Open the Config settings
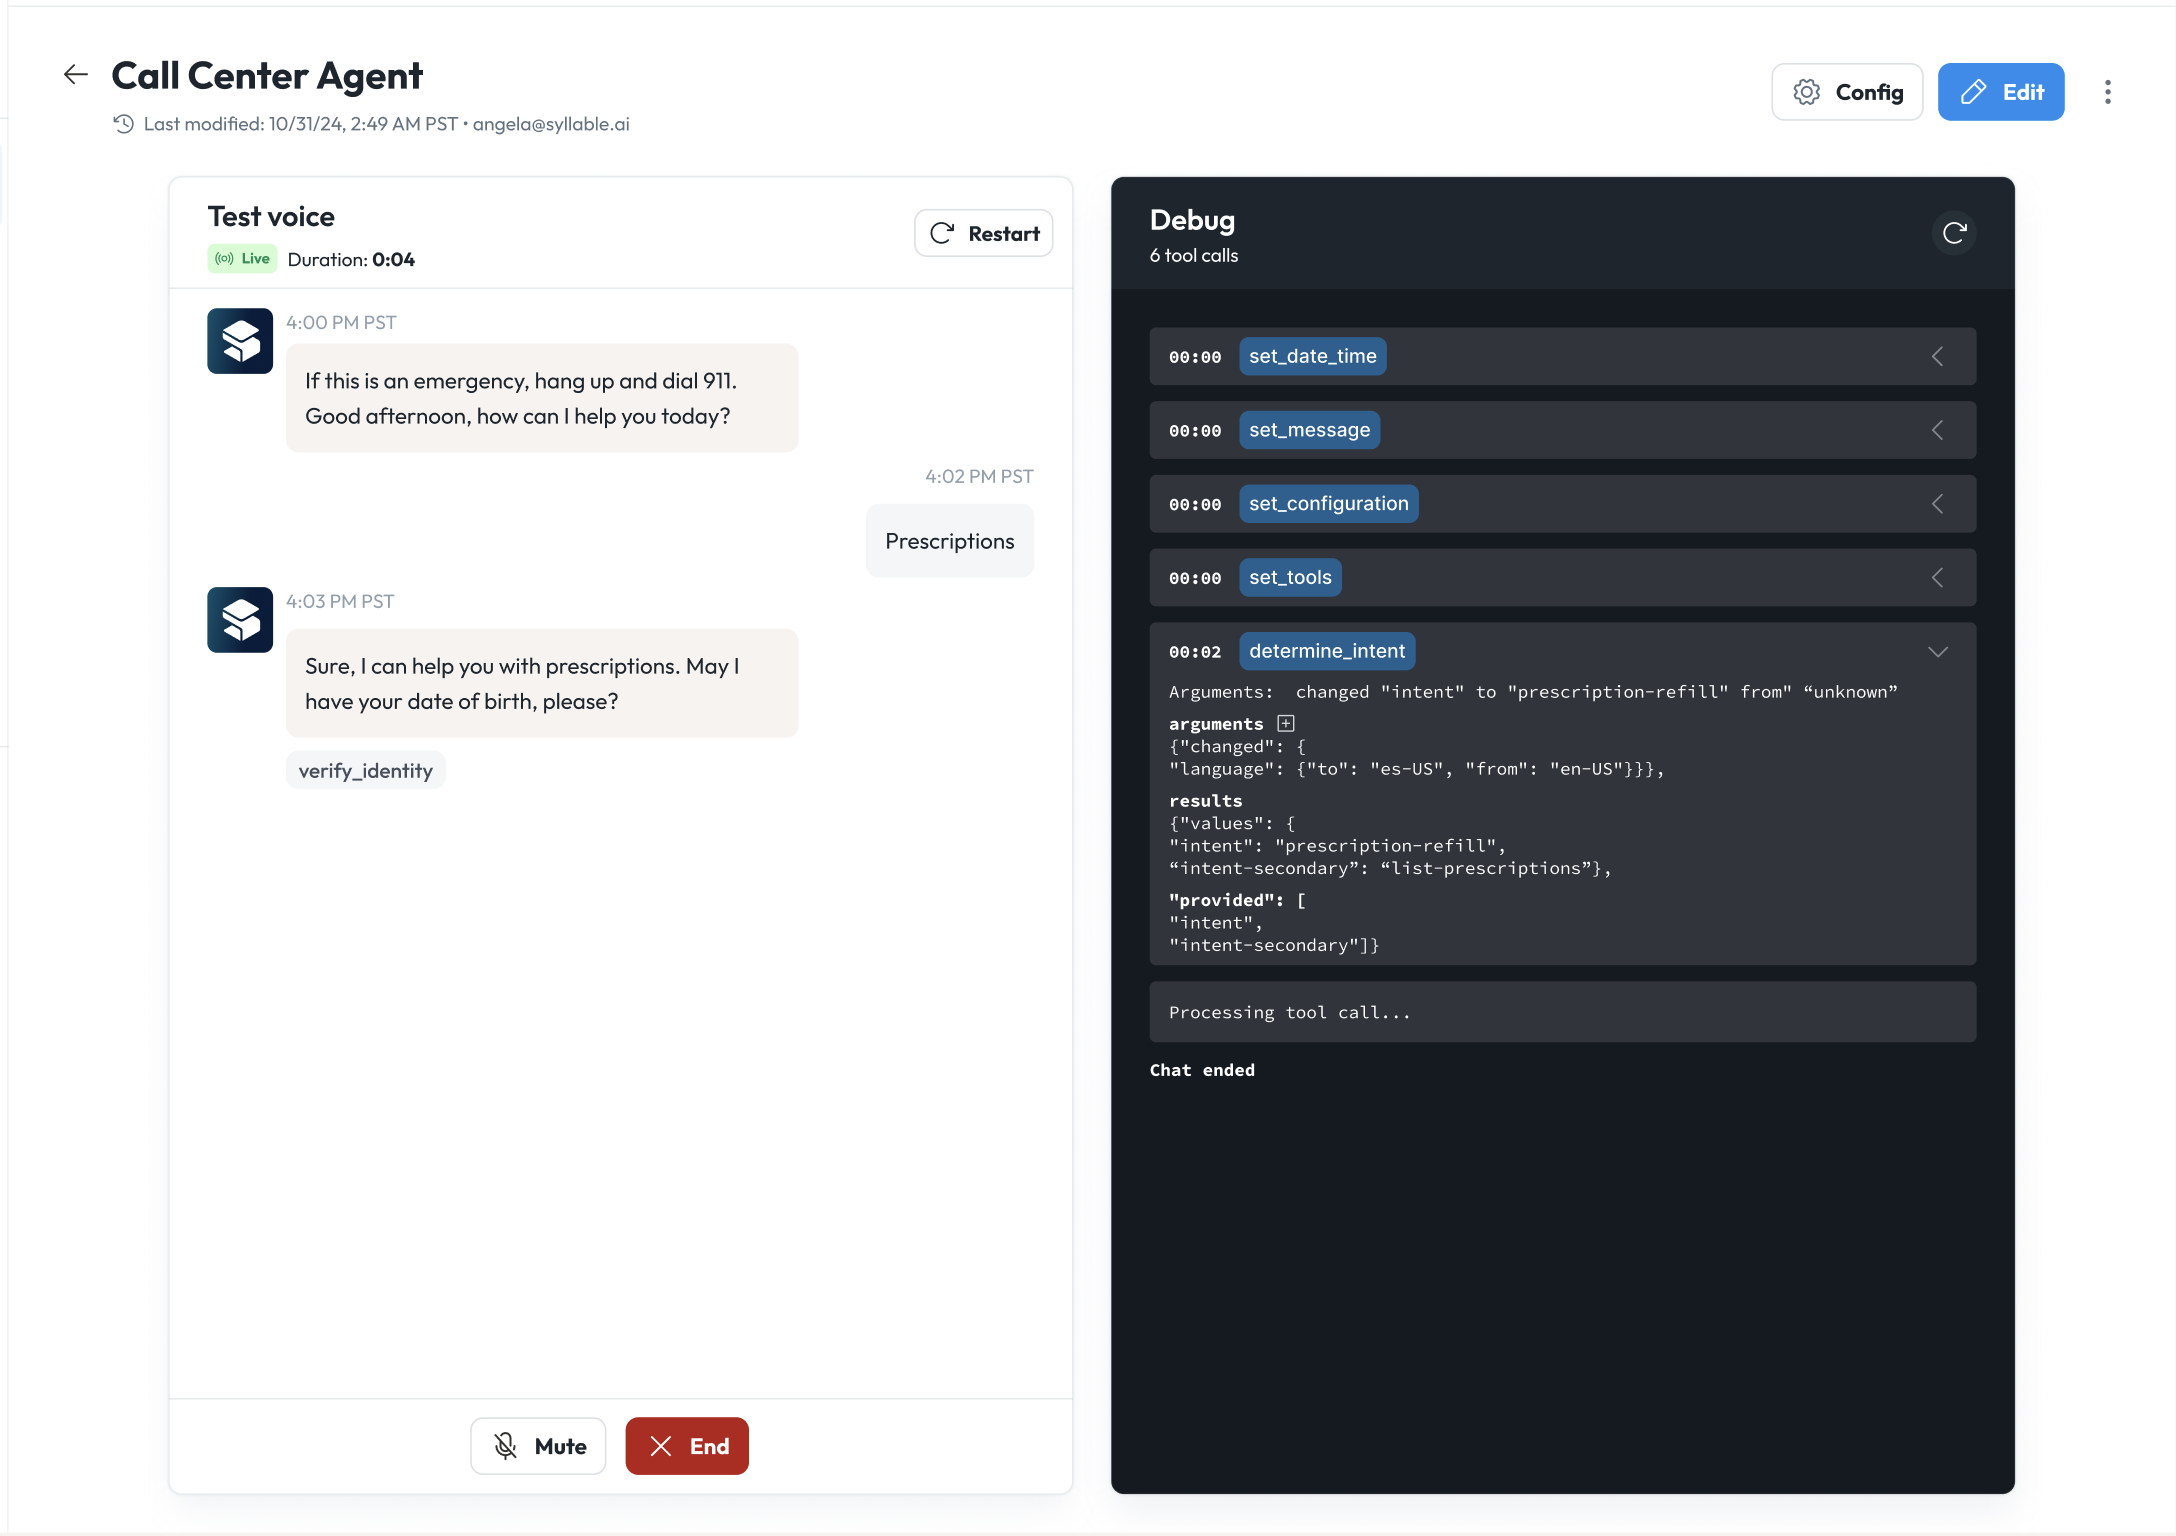This screenshot has width=2176, height=1536. click(x=1847, y=92)
